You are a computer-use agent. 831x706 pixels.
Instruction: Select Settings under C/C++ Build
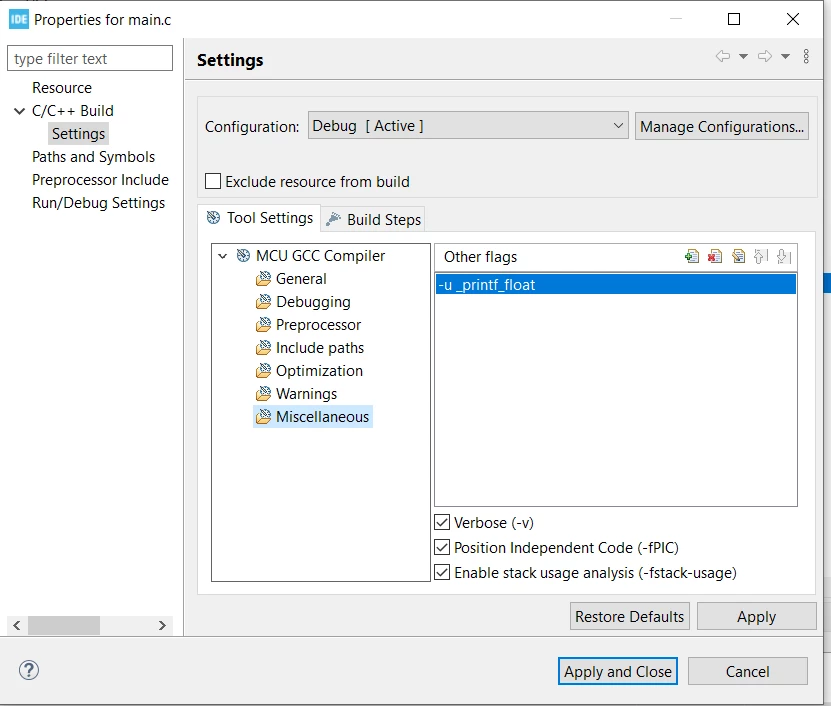pos(78,134)
